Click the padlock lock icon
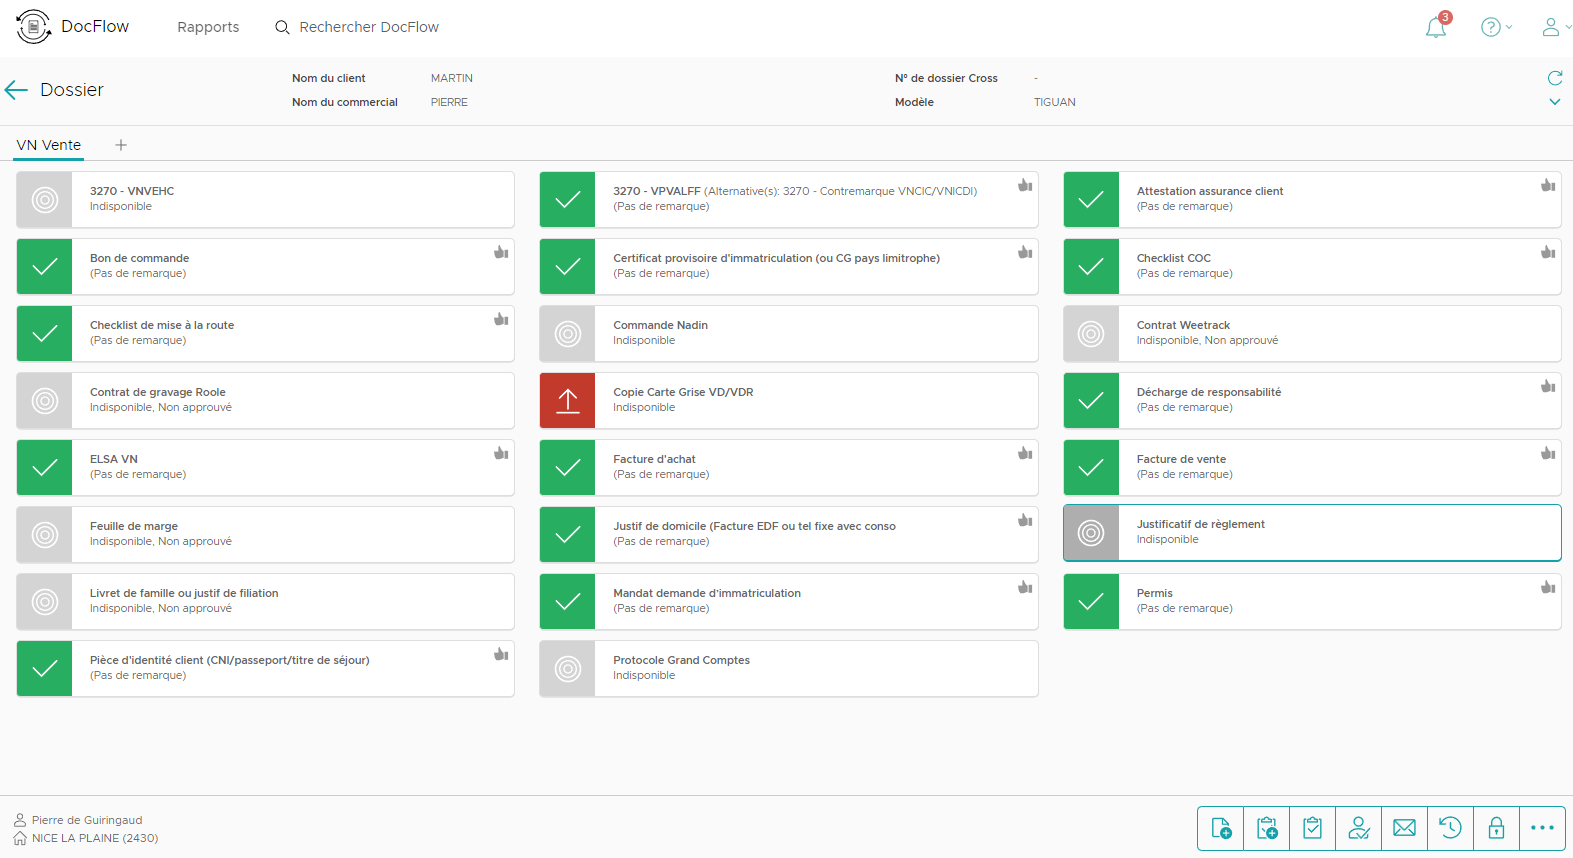Image resolution: width=1573 pixels, height=858 pixels. pos(1497,828)
